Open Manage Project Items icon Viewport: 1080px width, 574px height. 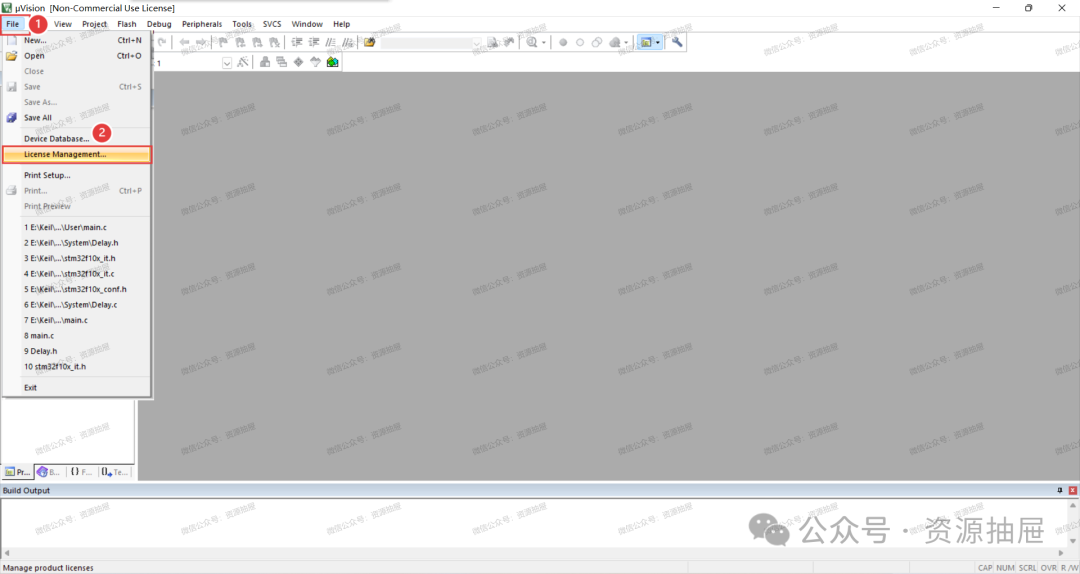(x=265, y=62)
